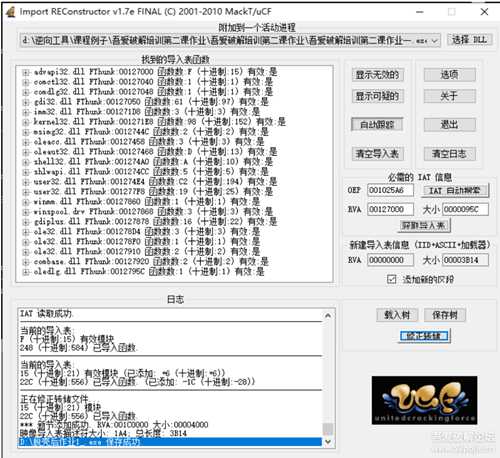Click the 获取导入表 button
500x458 pixels.
point(424,226)
